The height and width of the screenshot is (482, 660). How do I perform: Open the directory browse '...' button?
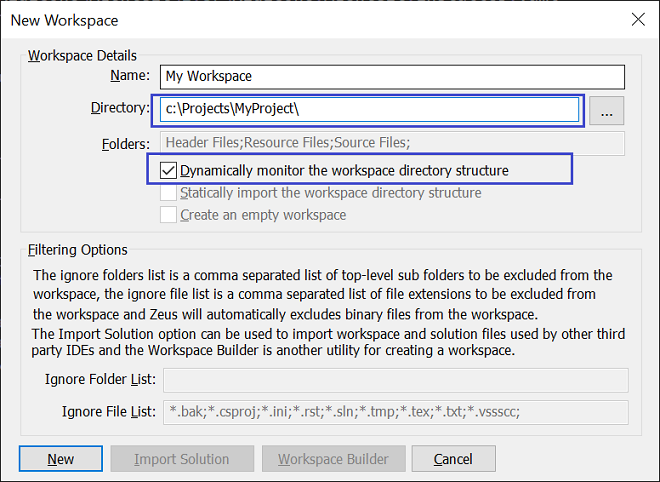tap(607, 111)
